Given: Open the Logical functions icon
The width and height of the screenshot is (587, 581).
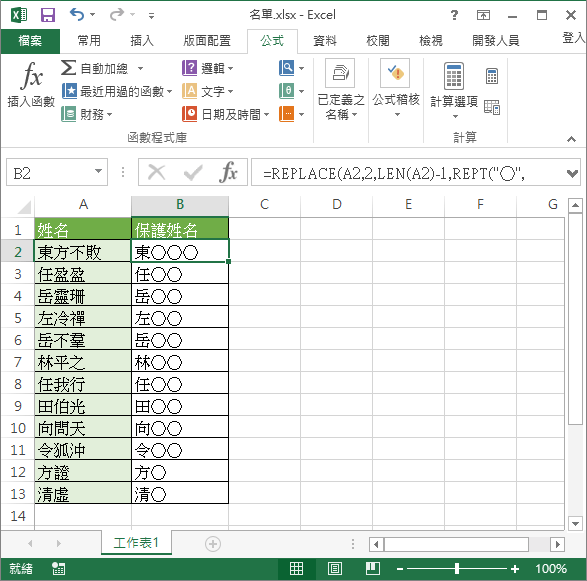Looking at the screenshot, I should [189, 68].
